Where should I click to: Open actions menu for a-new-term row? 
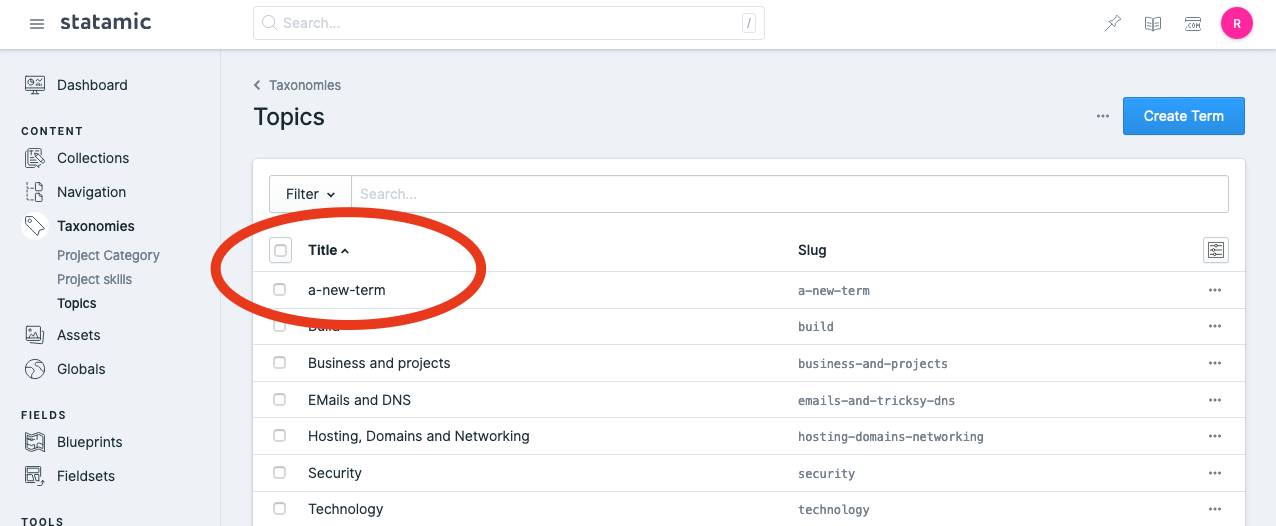[x=1215, y=290]
